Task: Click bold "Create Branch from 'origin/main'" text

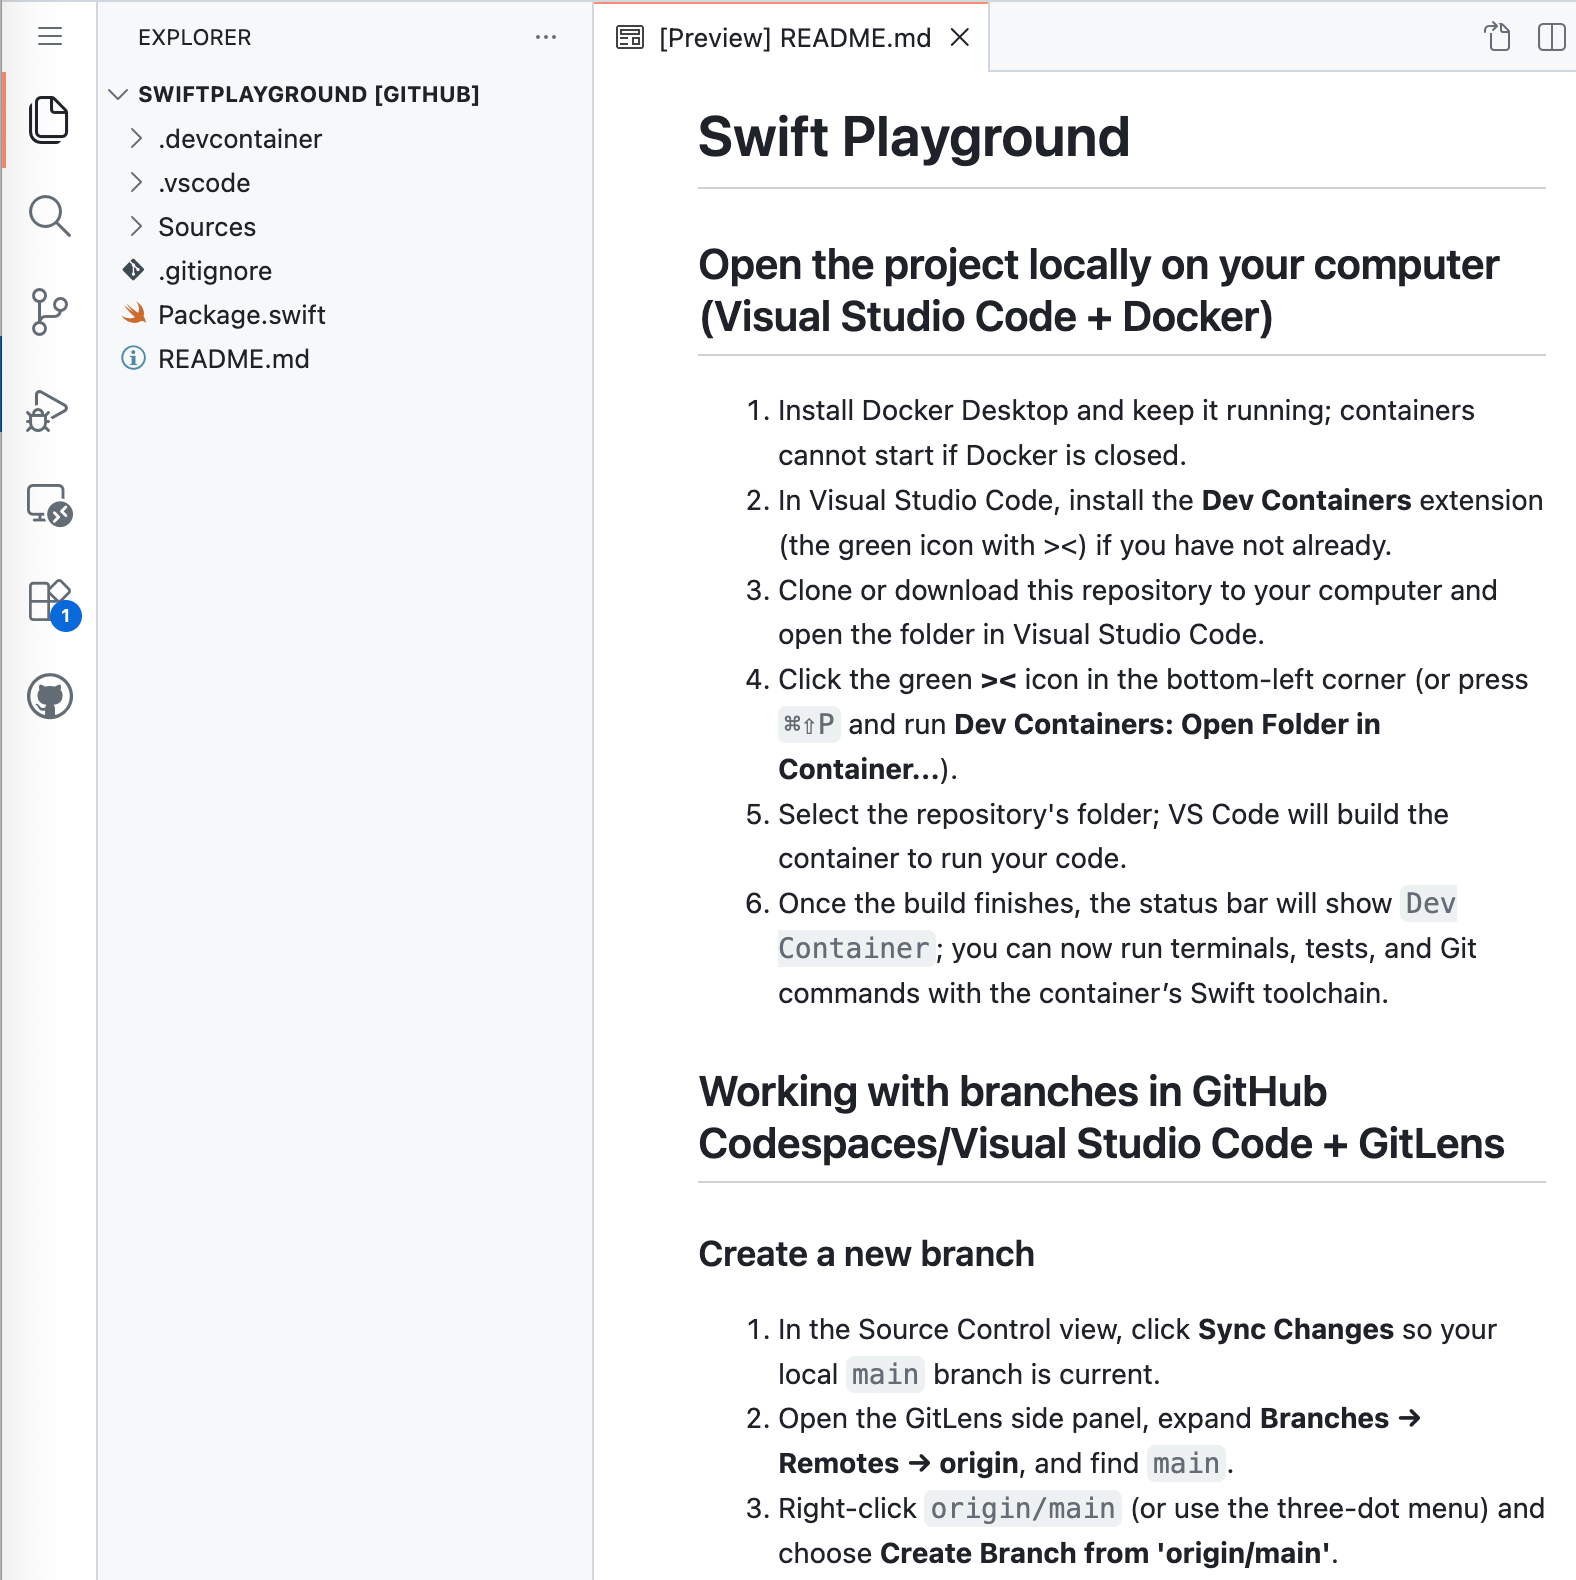Action: coord(1104,1553)
